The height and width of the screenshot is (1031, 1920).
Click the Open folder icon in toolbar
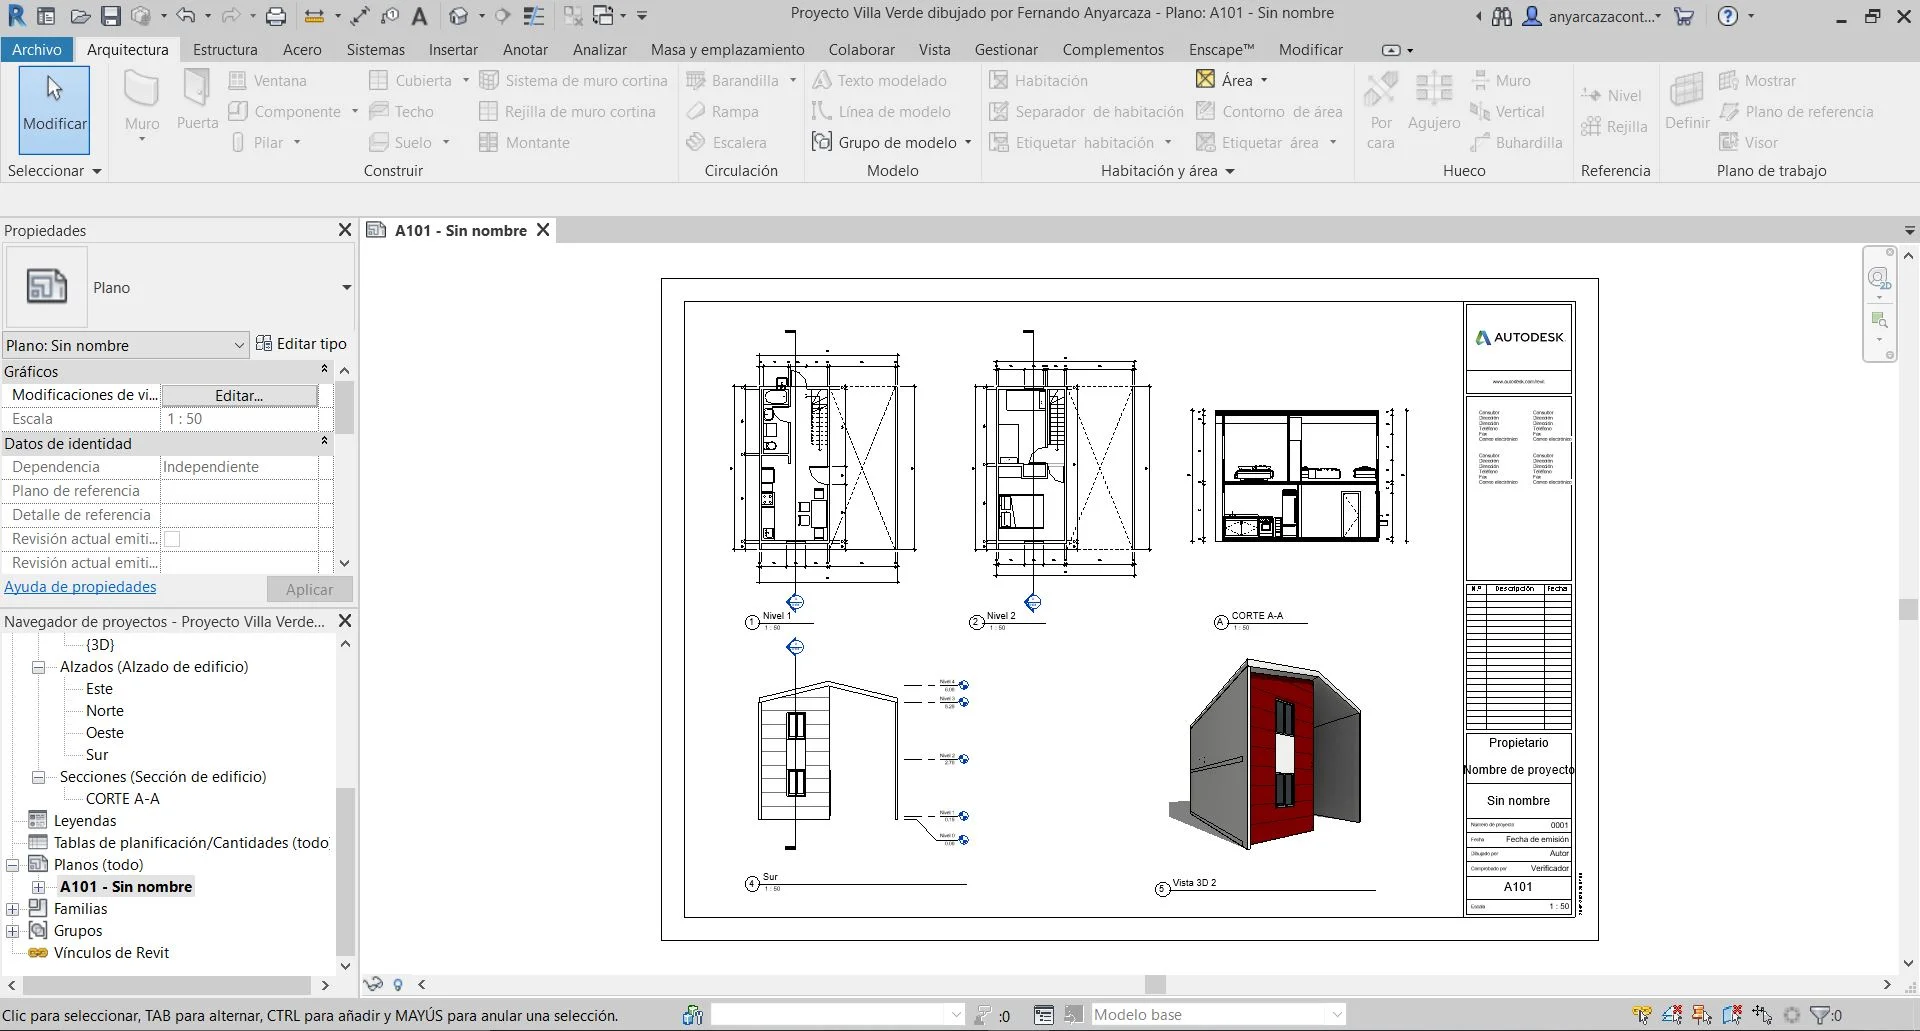[x=80, y=16]
